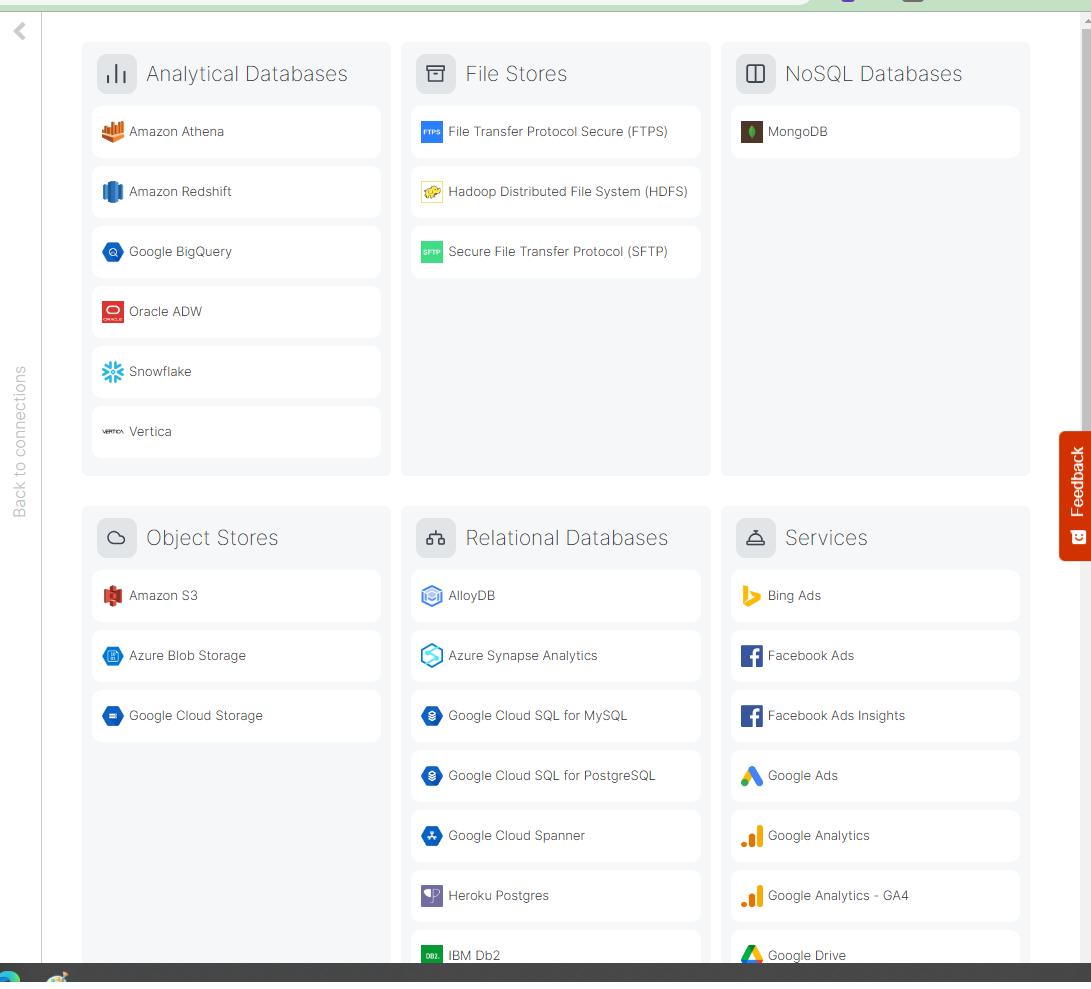Select Google Cloud SQL for MySQL

tap(556, 715)
